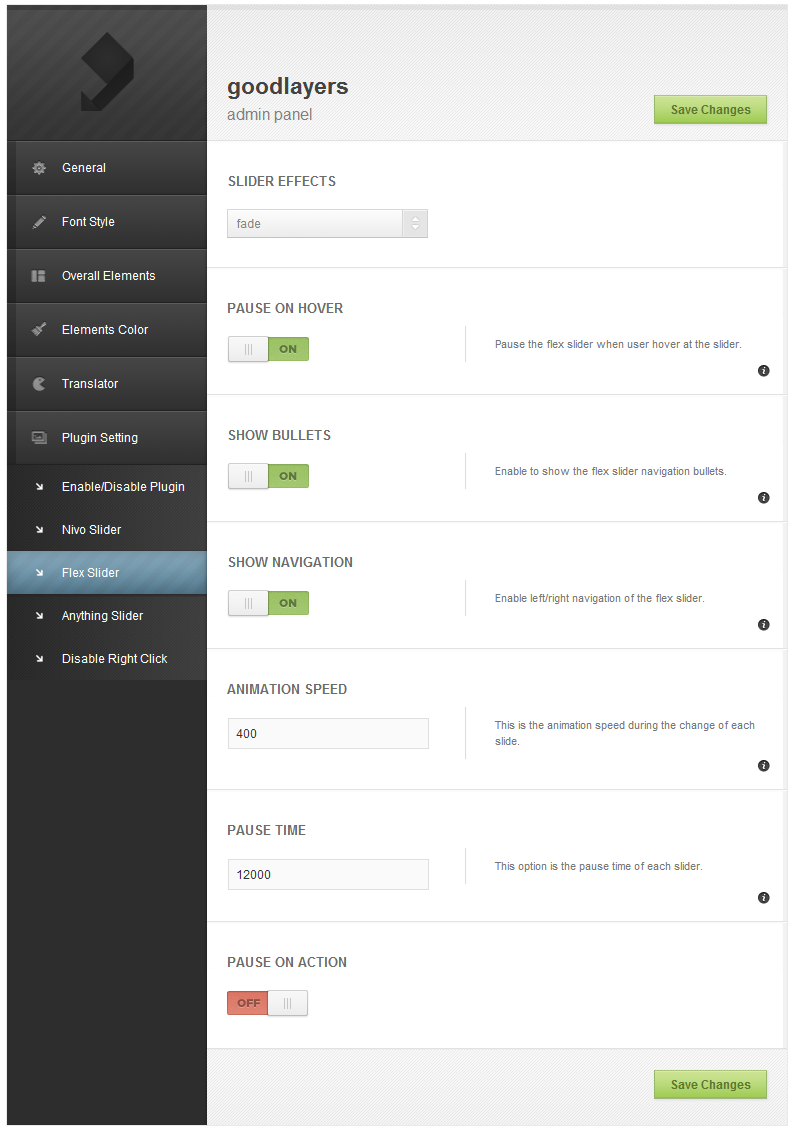
Task: Click the Overall Elements layout icon
Action: pyautogui.click(x=39, y=276)
